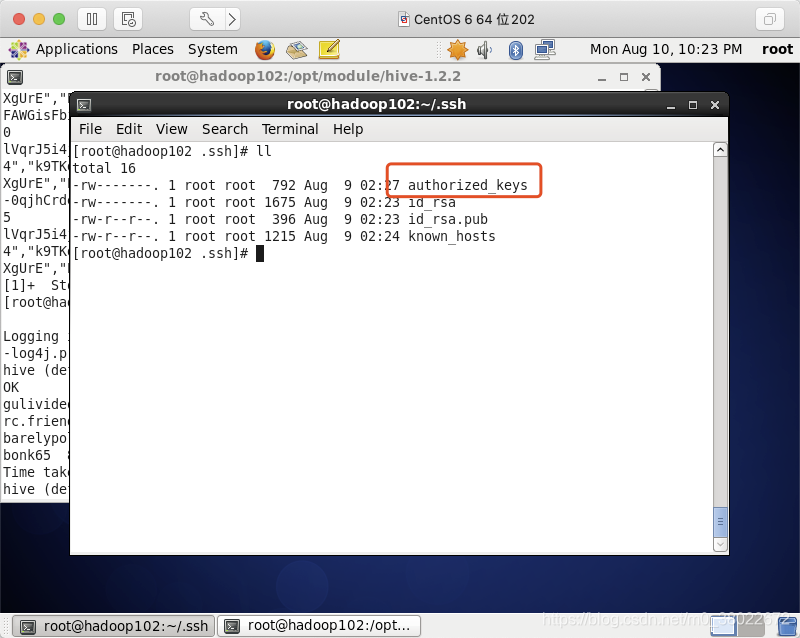Viewport: 800px width, 638px height.
Task: Minimize the .ssh terminal window
Action: (x=671, y=105)
